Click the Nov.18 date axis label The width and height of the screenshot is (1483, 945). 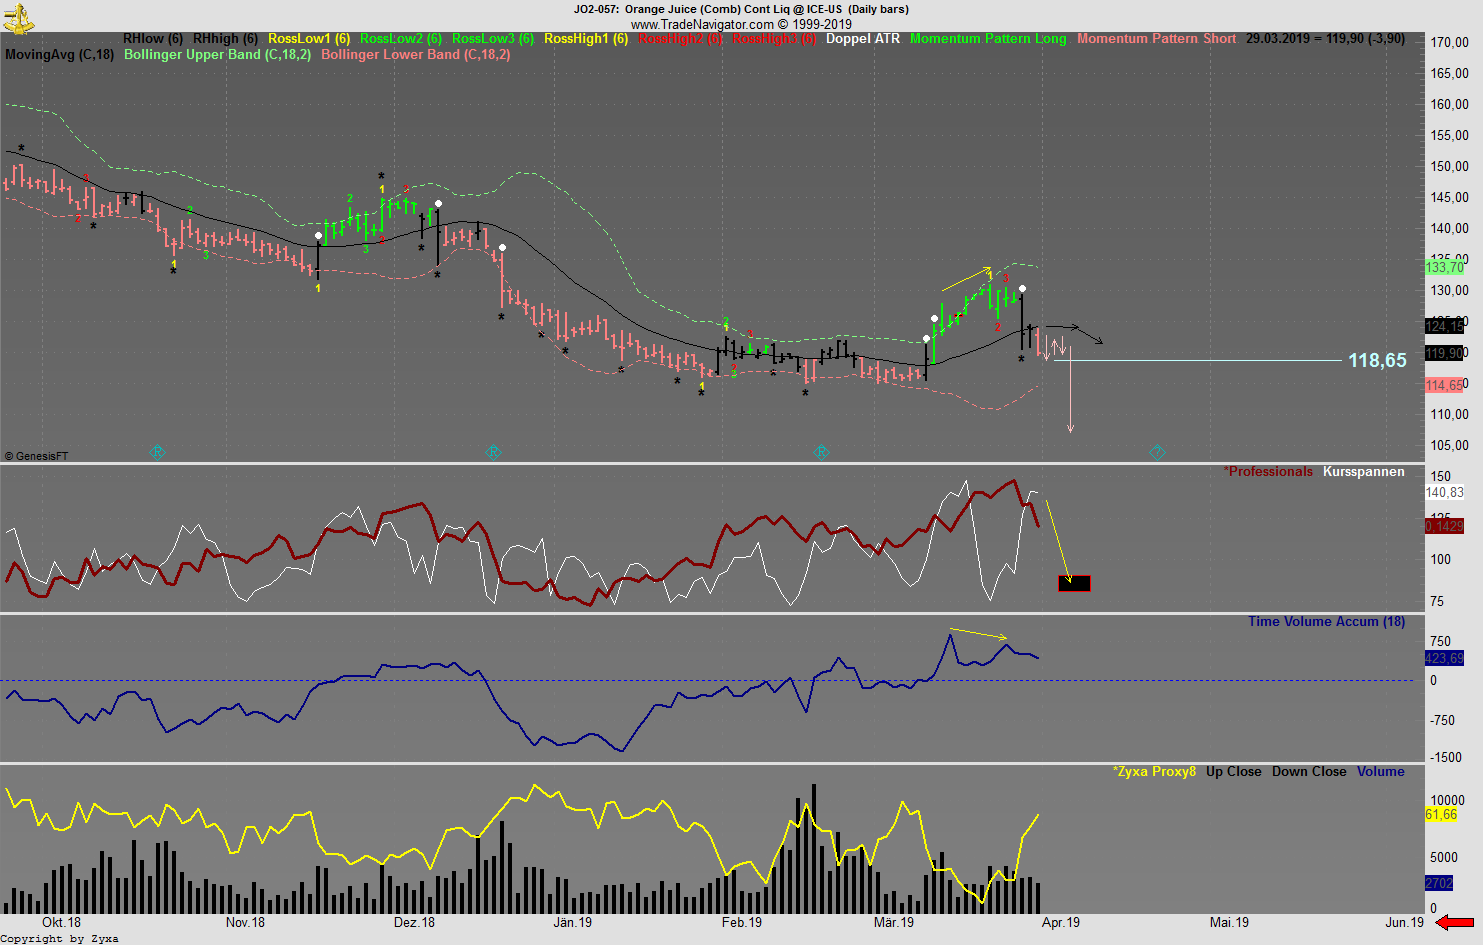coord(245,922)
